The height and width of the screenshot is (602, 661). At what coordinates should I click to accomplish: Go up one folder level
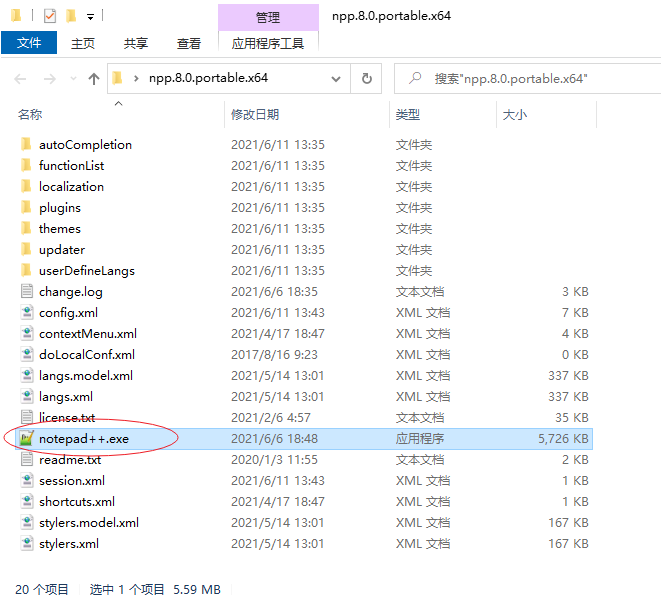point(94,79)
